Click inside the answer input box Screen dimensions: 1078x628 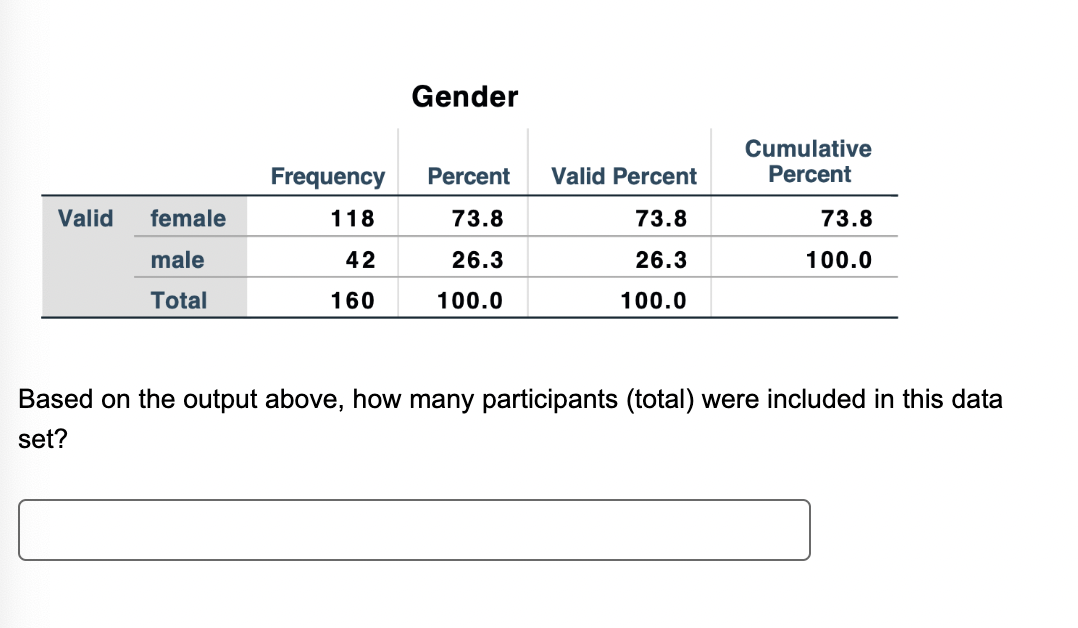point(413,530)
